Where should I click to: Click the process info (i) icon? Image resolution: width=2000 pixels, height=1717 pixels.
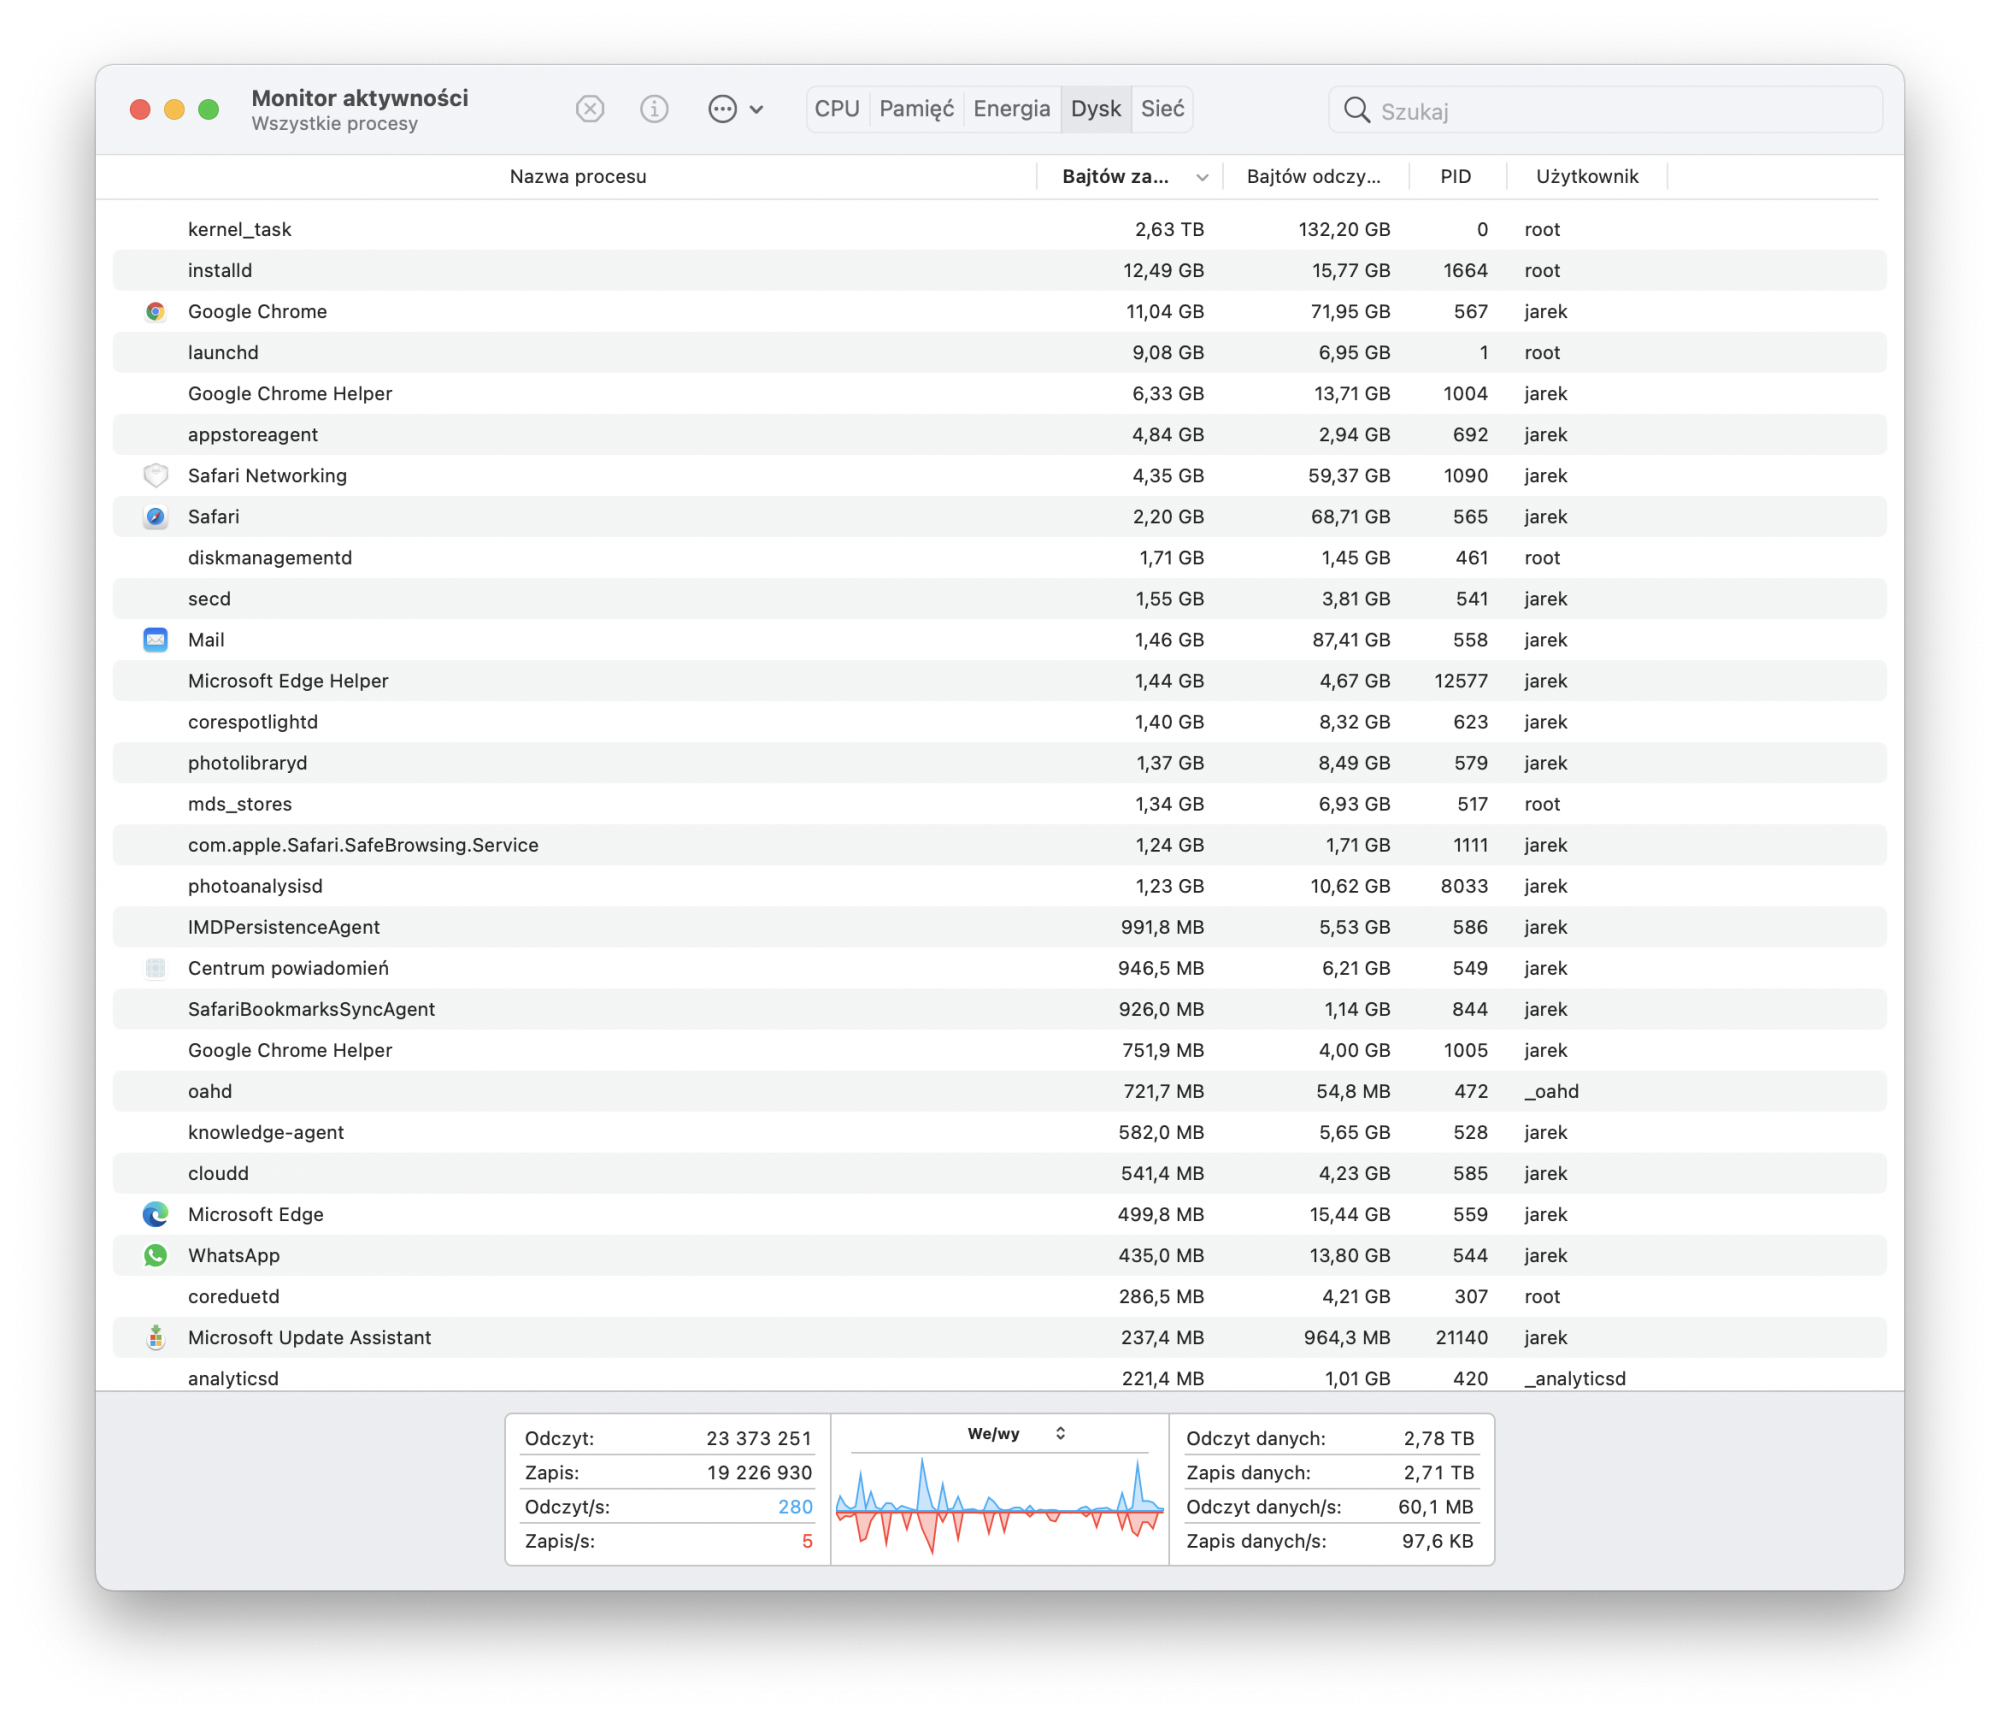coord(654,109)
